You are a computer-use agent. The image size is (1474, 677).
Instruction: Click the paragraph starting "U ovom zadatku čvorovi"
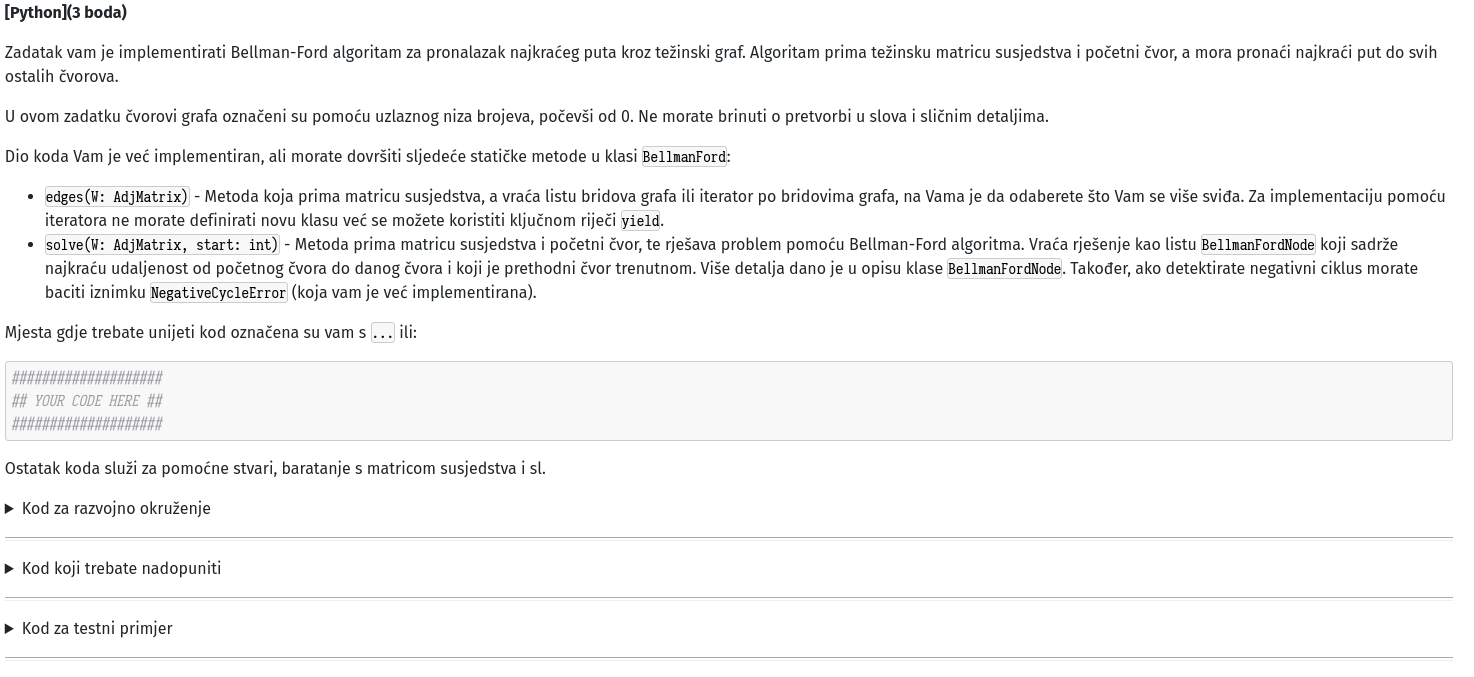click(x=527, y=117)
